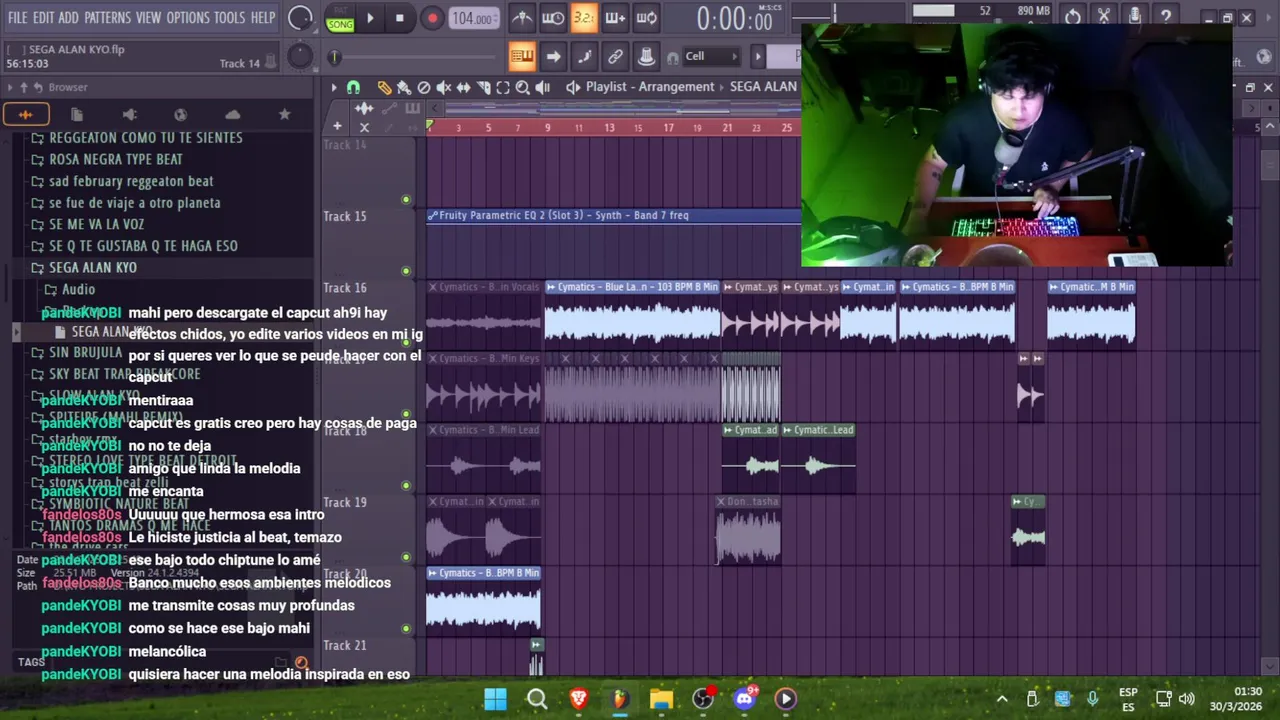Open the browser All tab icon
This screenshot has width=1280, height=720.
[25, 114]
